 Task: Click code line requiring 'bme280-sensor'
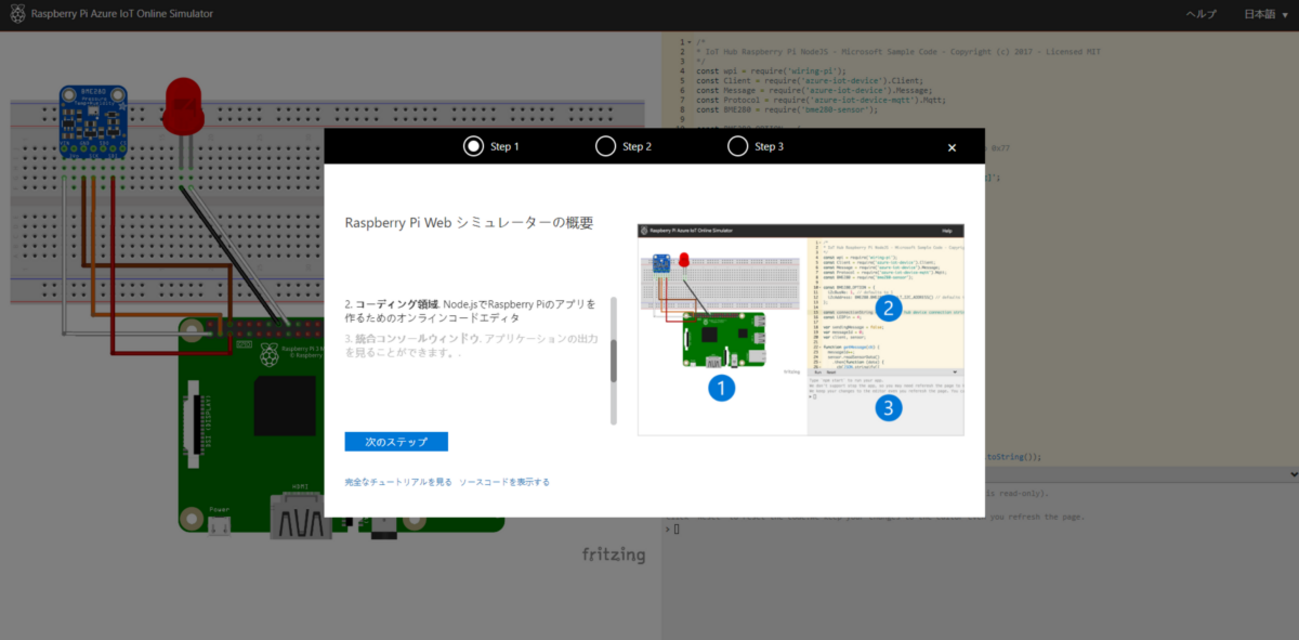click(786, 109)
